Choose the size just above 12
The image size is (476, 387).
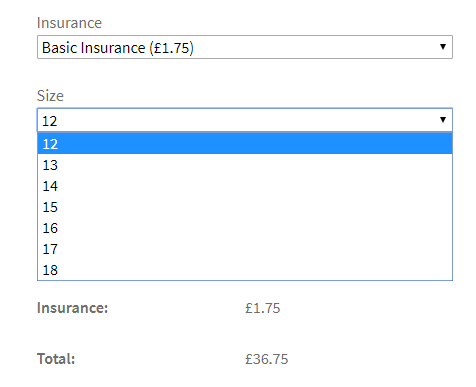tap(245, 165)
